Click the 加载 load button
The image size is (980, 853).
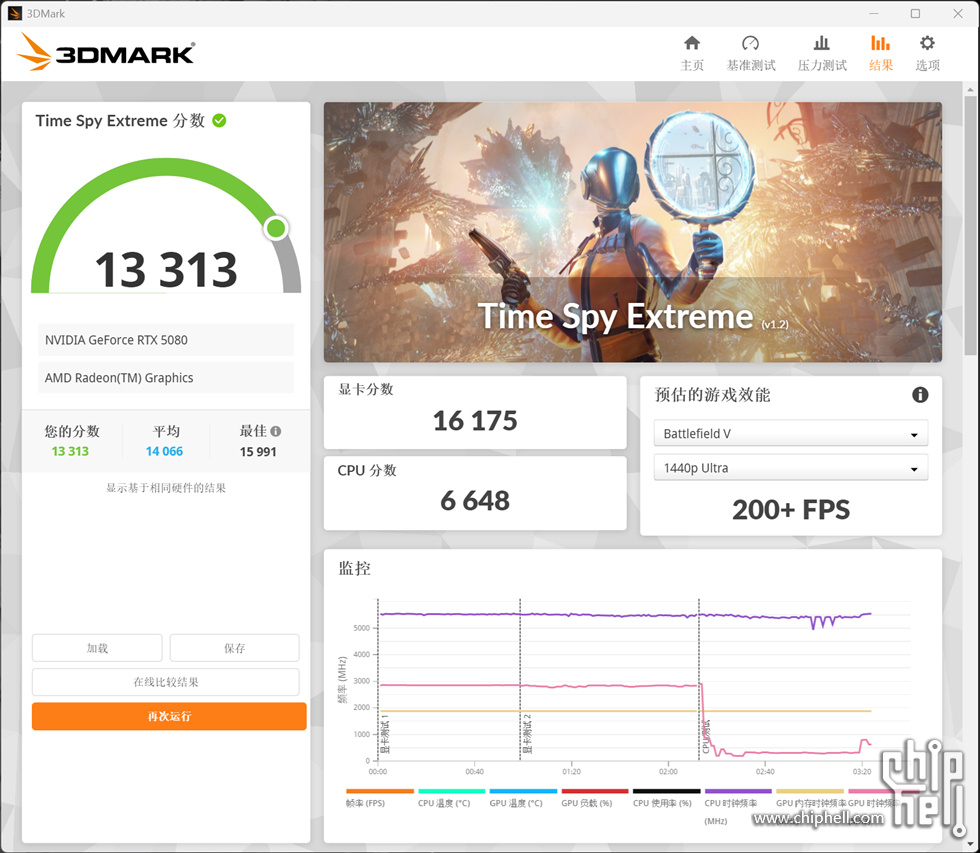97,648
